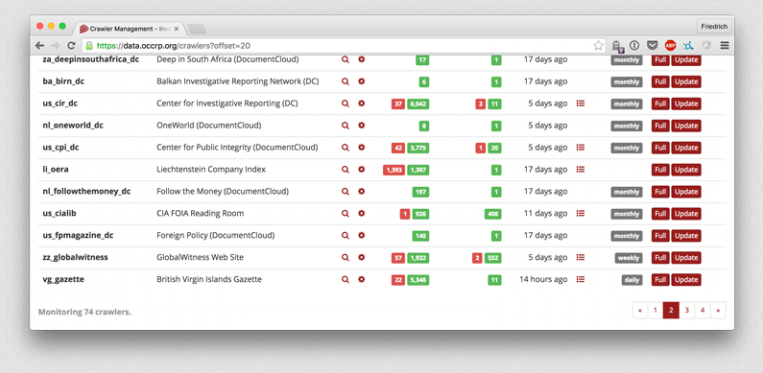This screenshot has height=373, width=763.
Task: Click red 57 badge in zz_globalwitness row
Action: [x=398, y=258]
